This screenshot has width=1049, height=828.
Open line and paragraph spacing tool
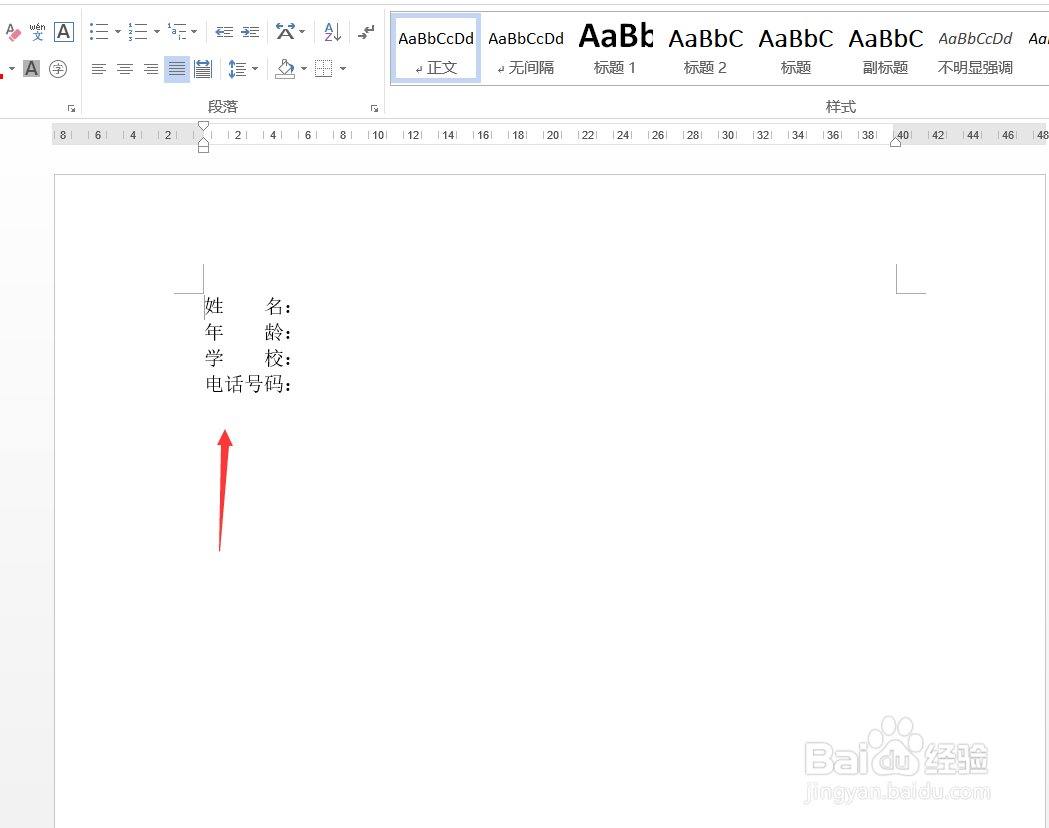[x=237, y=69]
